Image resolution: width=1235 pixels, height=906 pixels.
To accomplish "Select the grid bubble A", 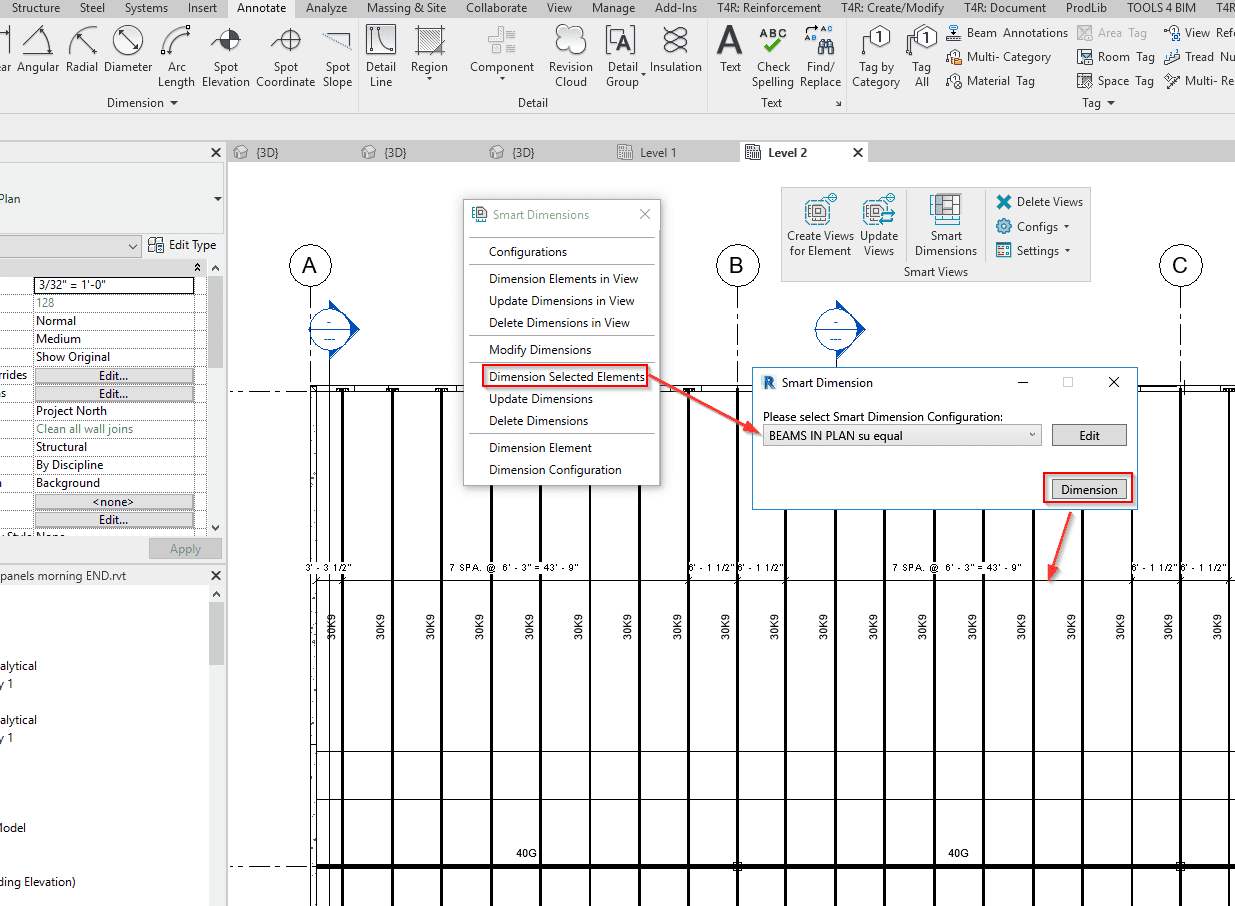I will click(310, 266).
